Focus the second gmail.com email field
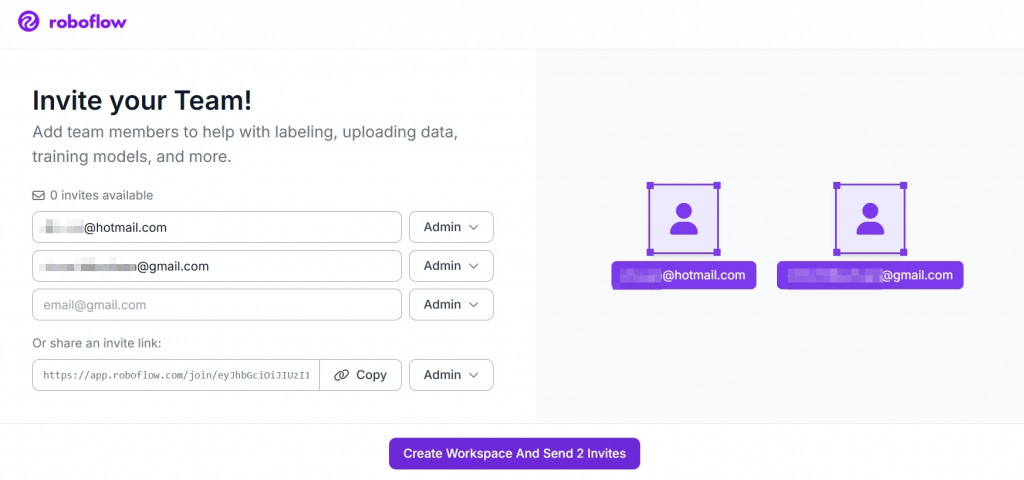The height and width of the screenshot is (480, 1024). (x=217, y=266)
